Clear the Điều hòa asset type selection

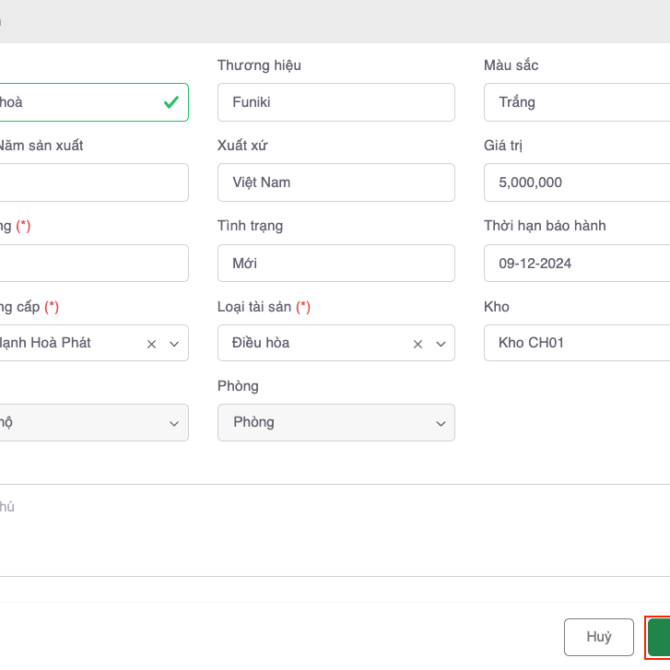click(418, 343)
